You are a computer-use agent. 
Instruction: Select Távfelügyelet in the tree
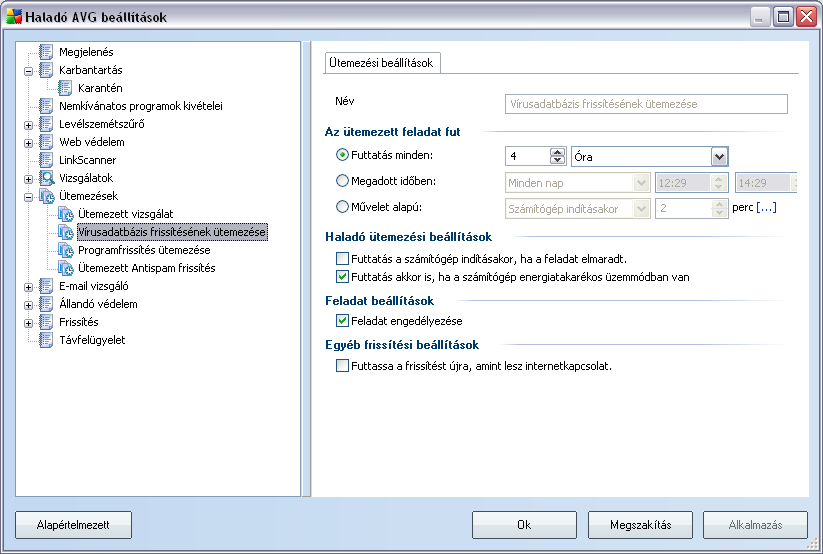tap(92, 340)
